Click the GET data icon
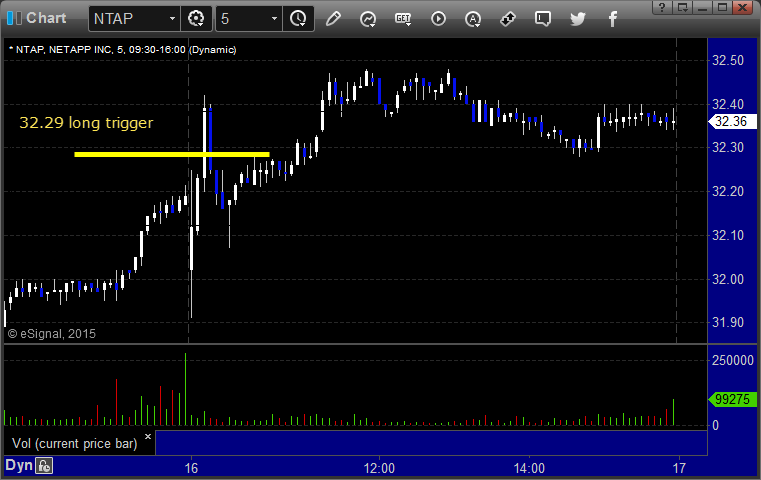Image resolution: width=761 pixels, height=480 pixels. [x=403, y=19]
